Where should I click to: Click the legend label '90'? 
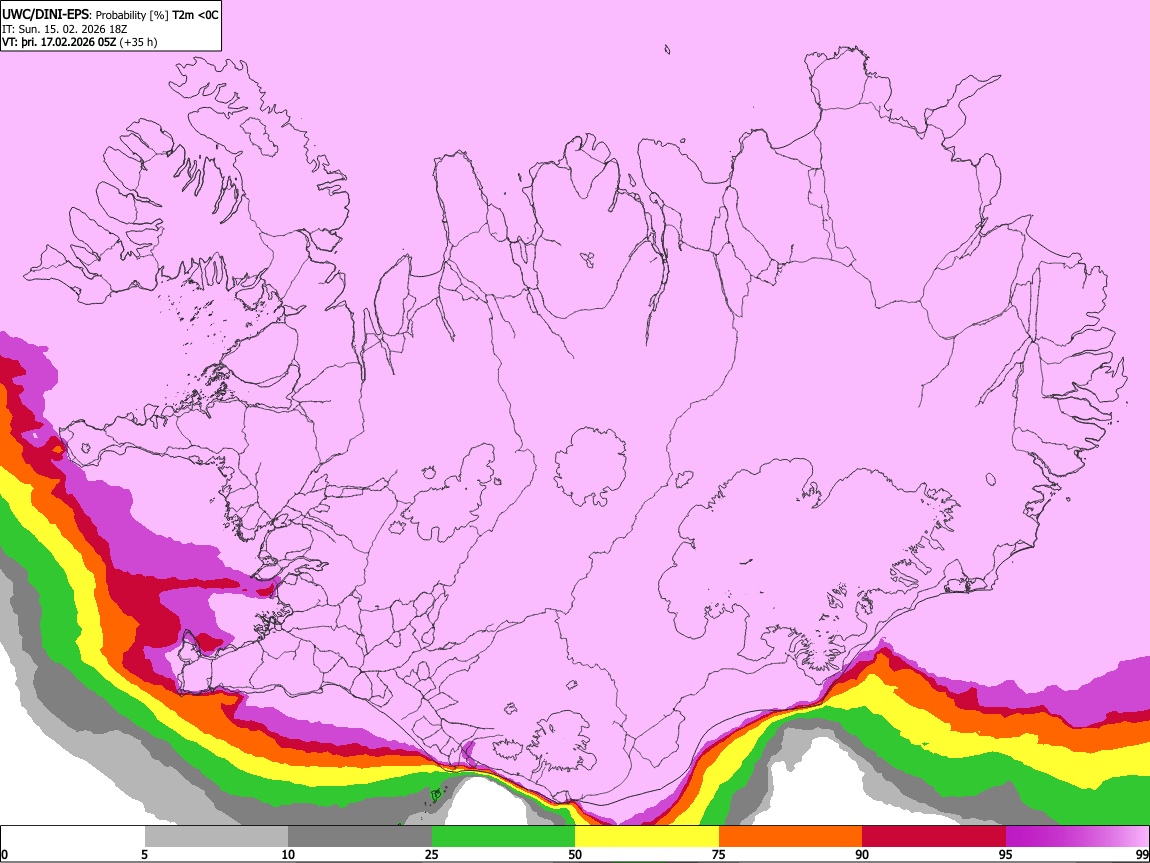862,855
